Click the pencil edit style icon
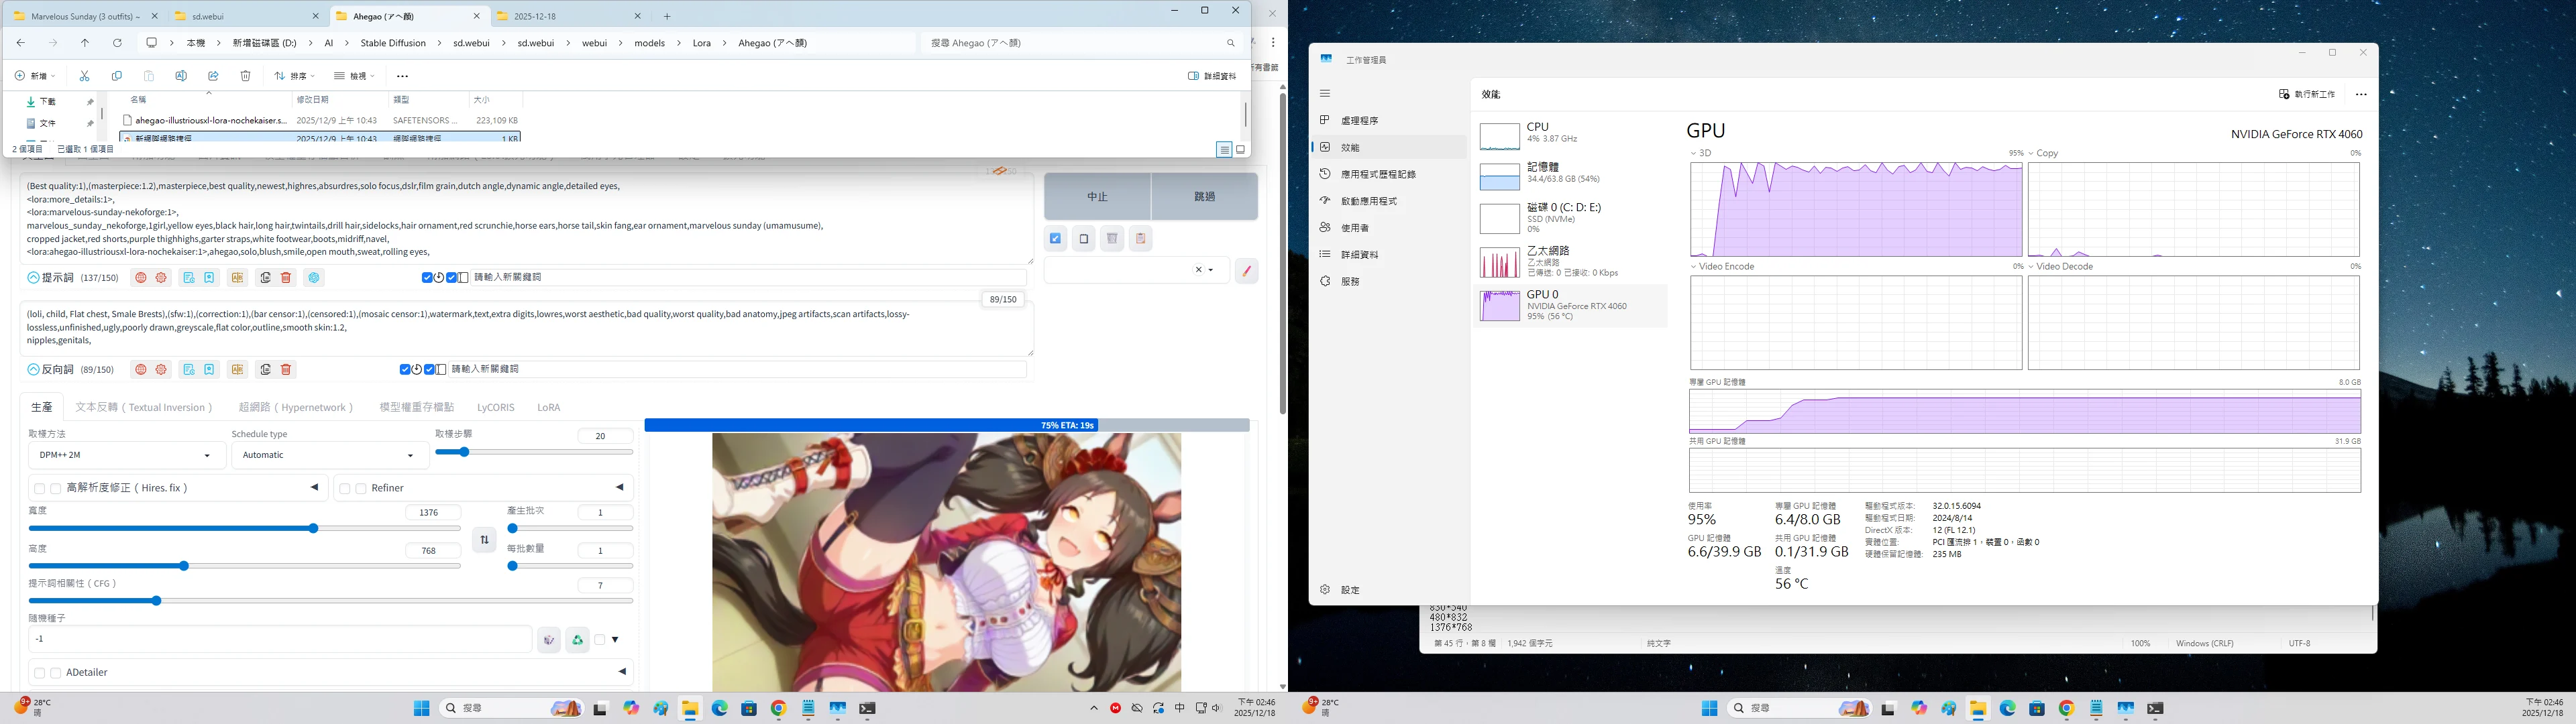 click(x=1246, y=271)
